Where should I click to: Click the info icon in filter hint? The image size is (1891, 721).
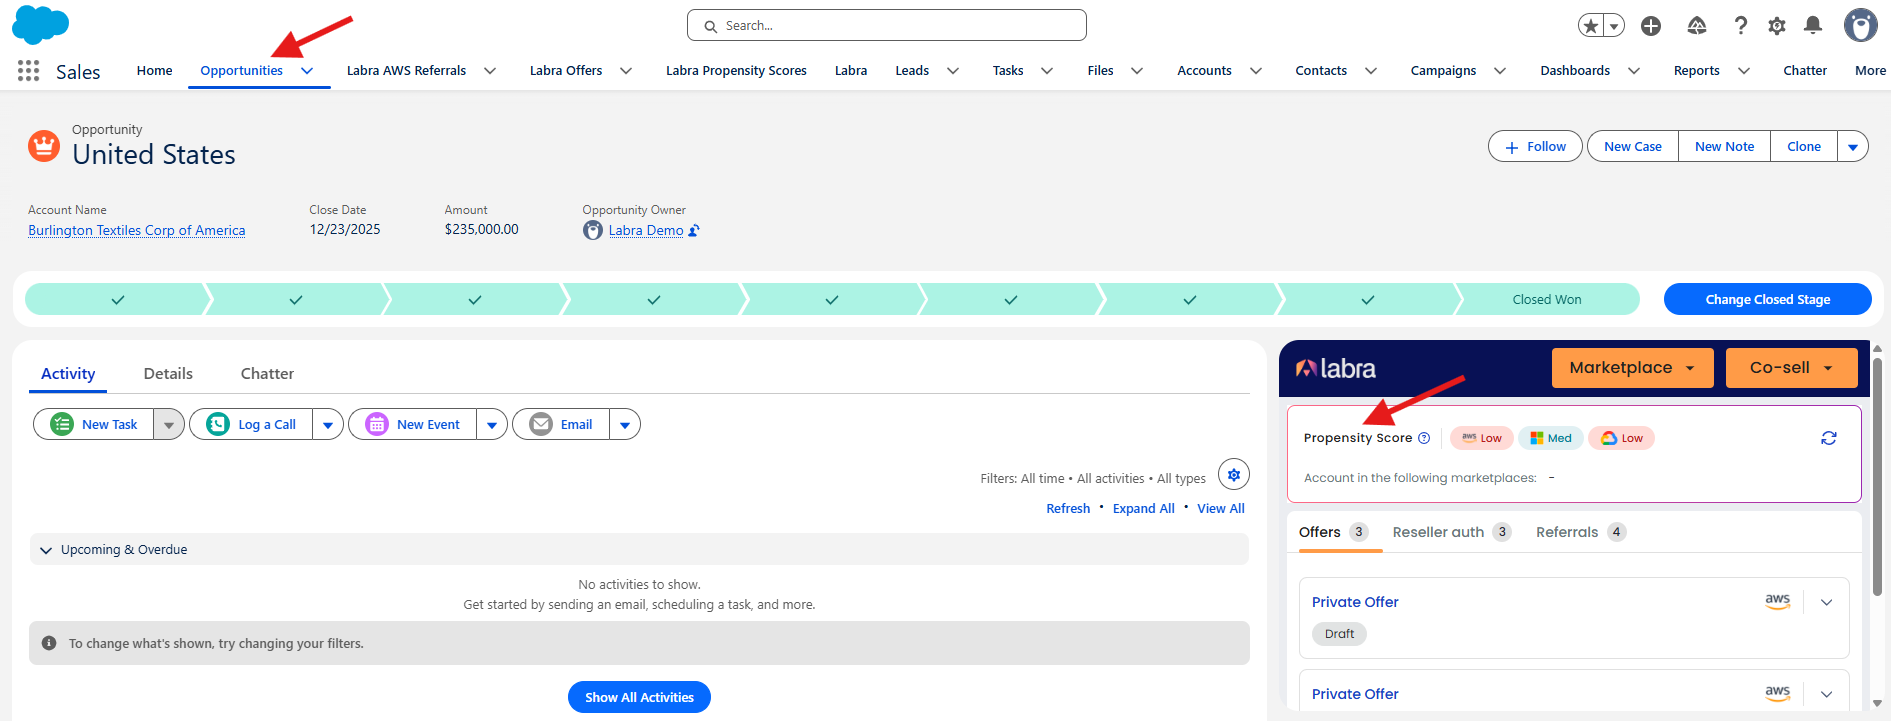tap(49, 643)
